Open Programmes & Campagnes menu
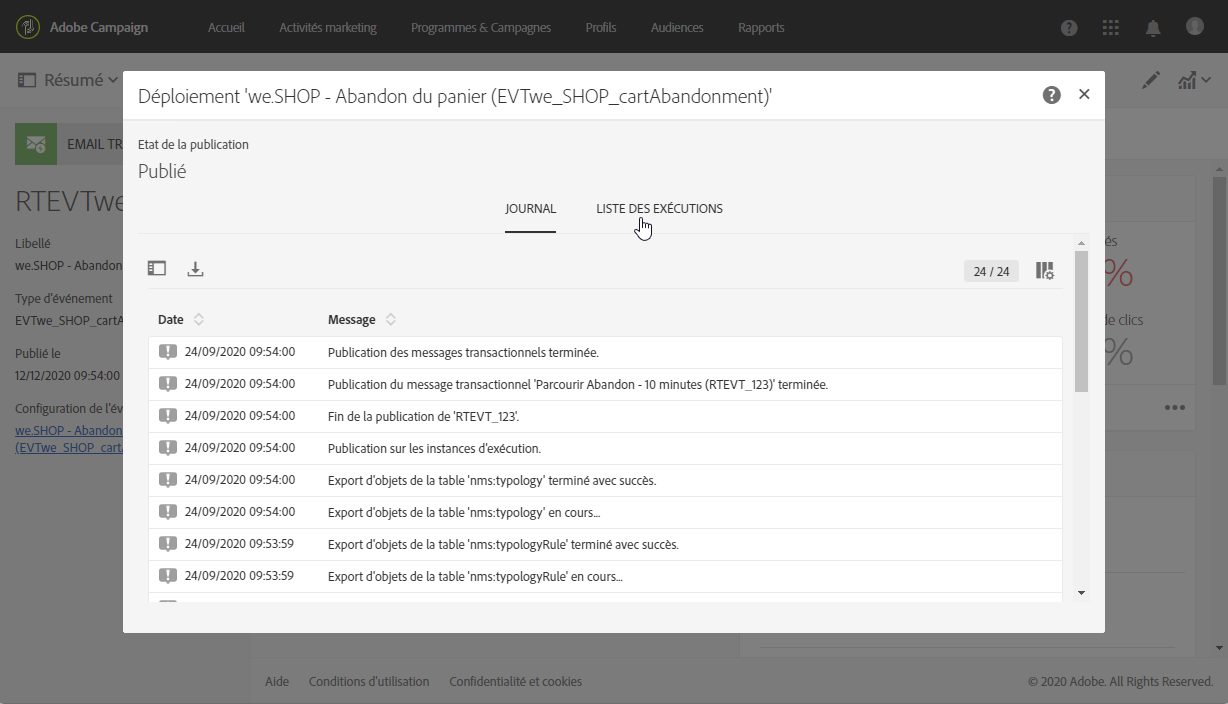This screenshot has width=1228, height=704. (x=481, y=27)
